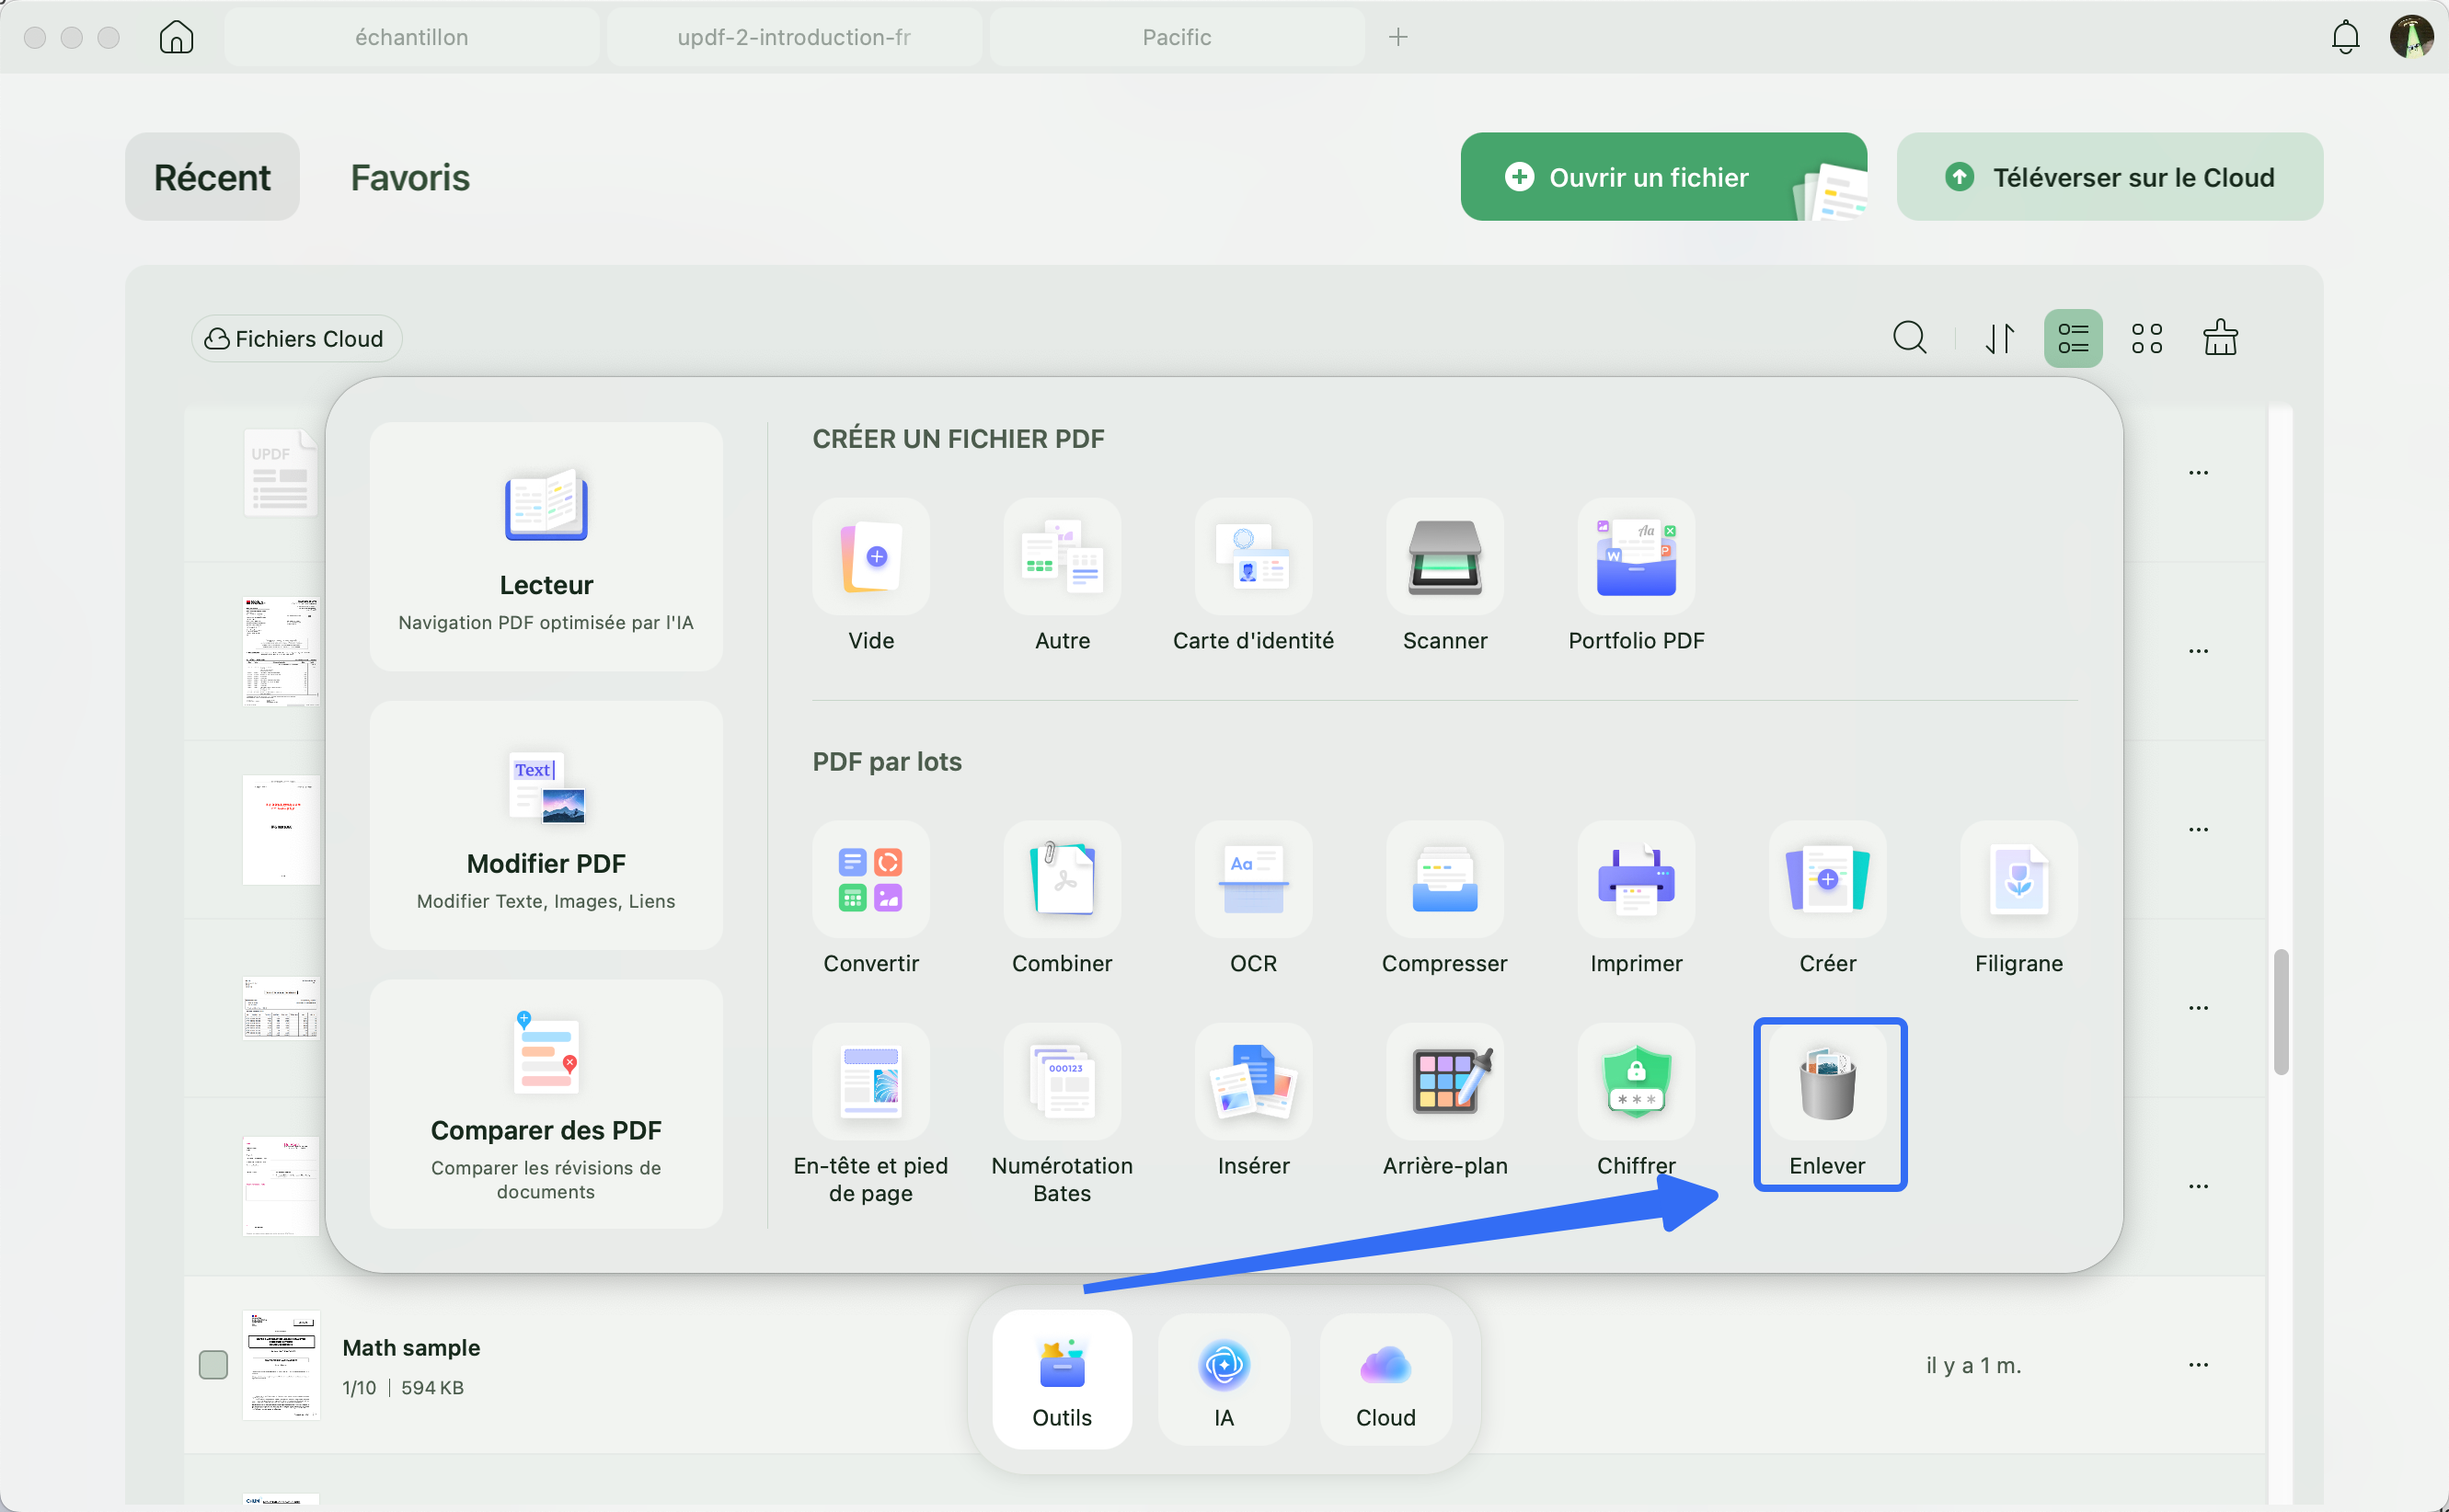Open more options for Math sample
The width and height of the screenshot is (2449, 1512).
click(2198, 1364)
